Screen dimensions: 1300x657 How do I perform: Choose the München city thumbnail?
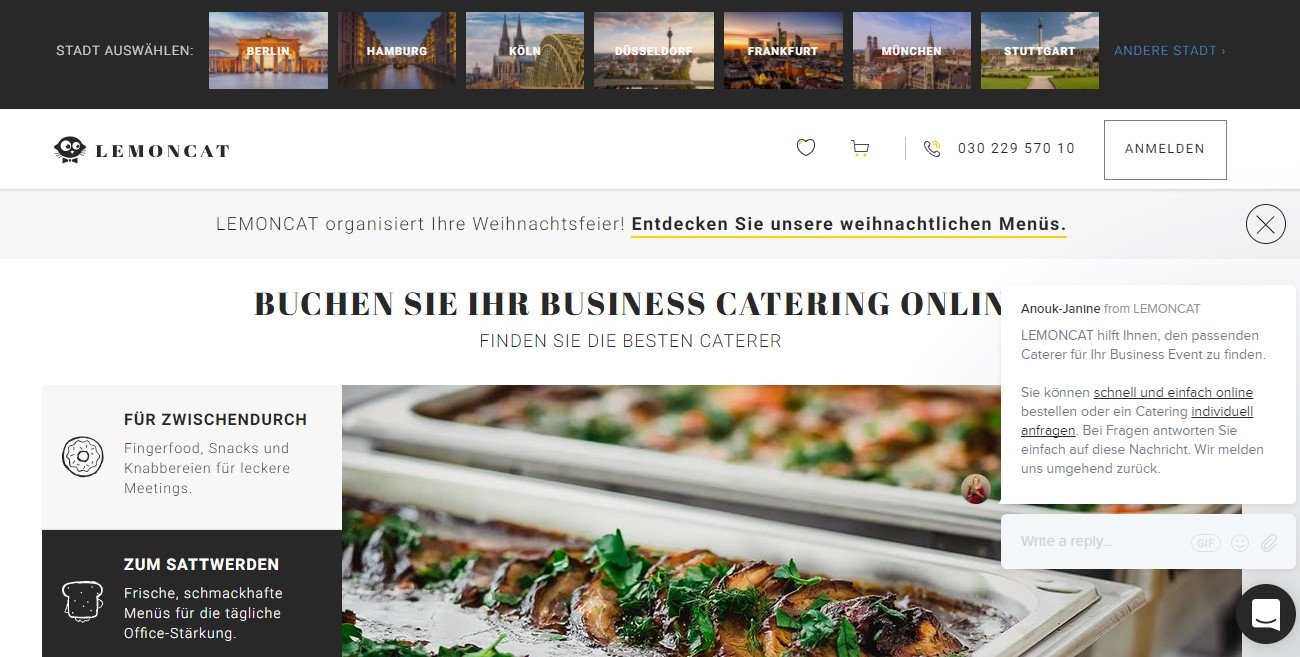[912, 50]
